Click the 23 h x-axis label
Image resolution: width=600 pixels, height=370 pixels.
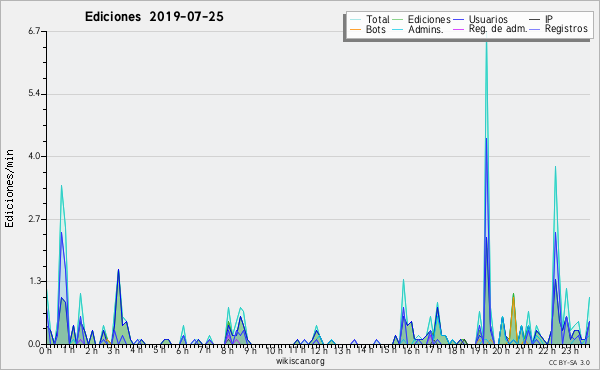(570, 351)
